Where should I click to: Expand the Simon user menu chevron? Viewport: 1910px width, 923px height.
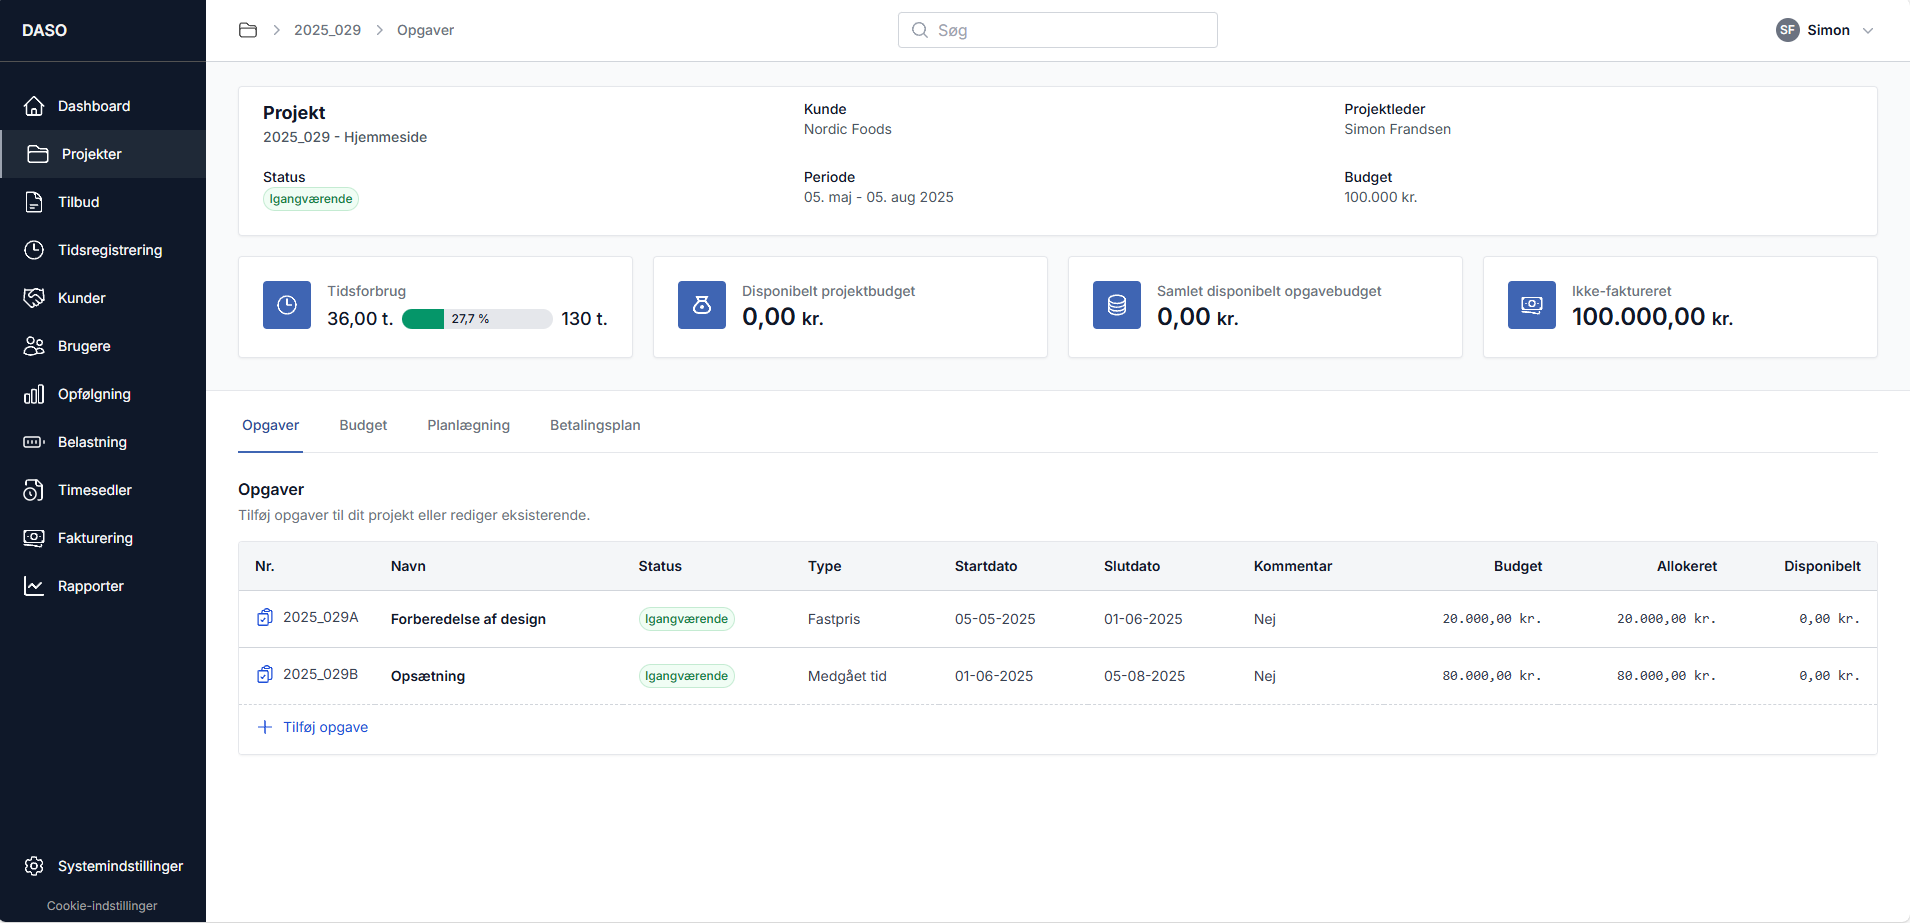1868,30
